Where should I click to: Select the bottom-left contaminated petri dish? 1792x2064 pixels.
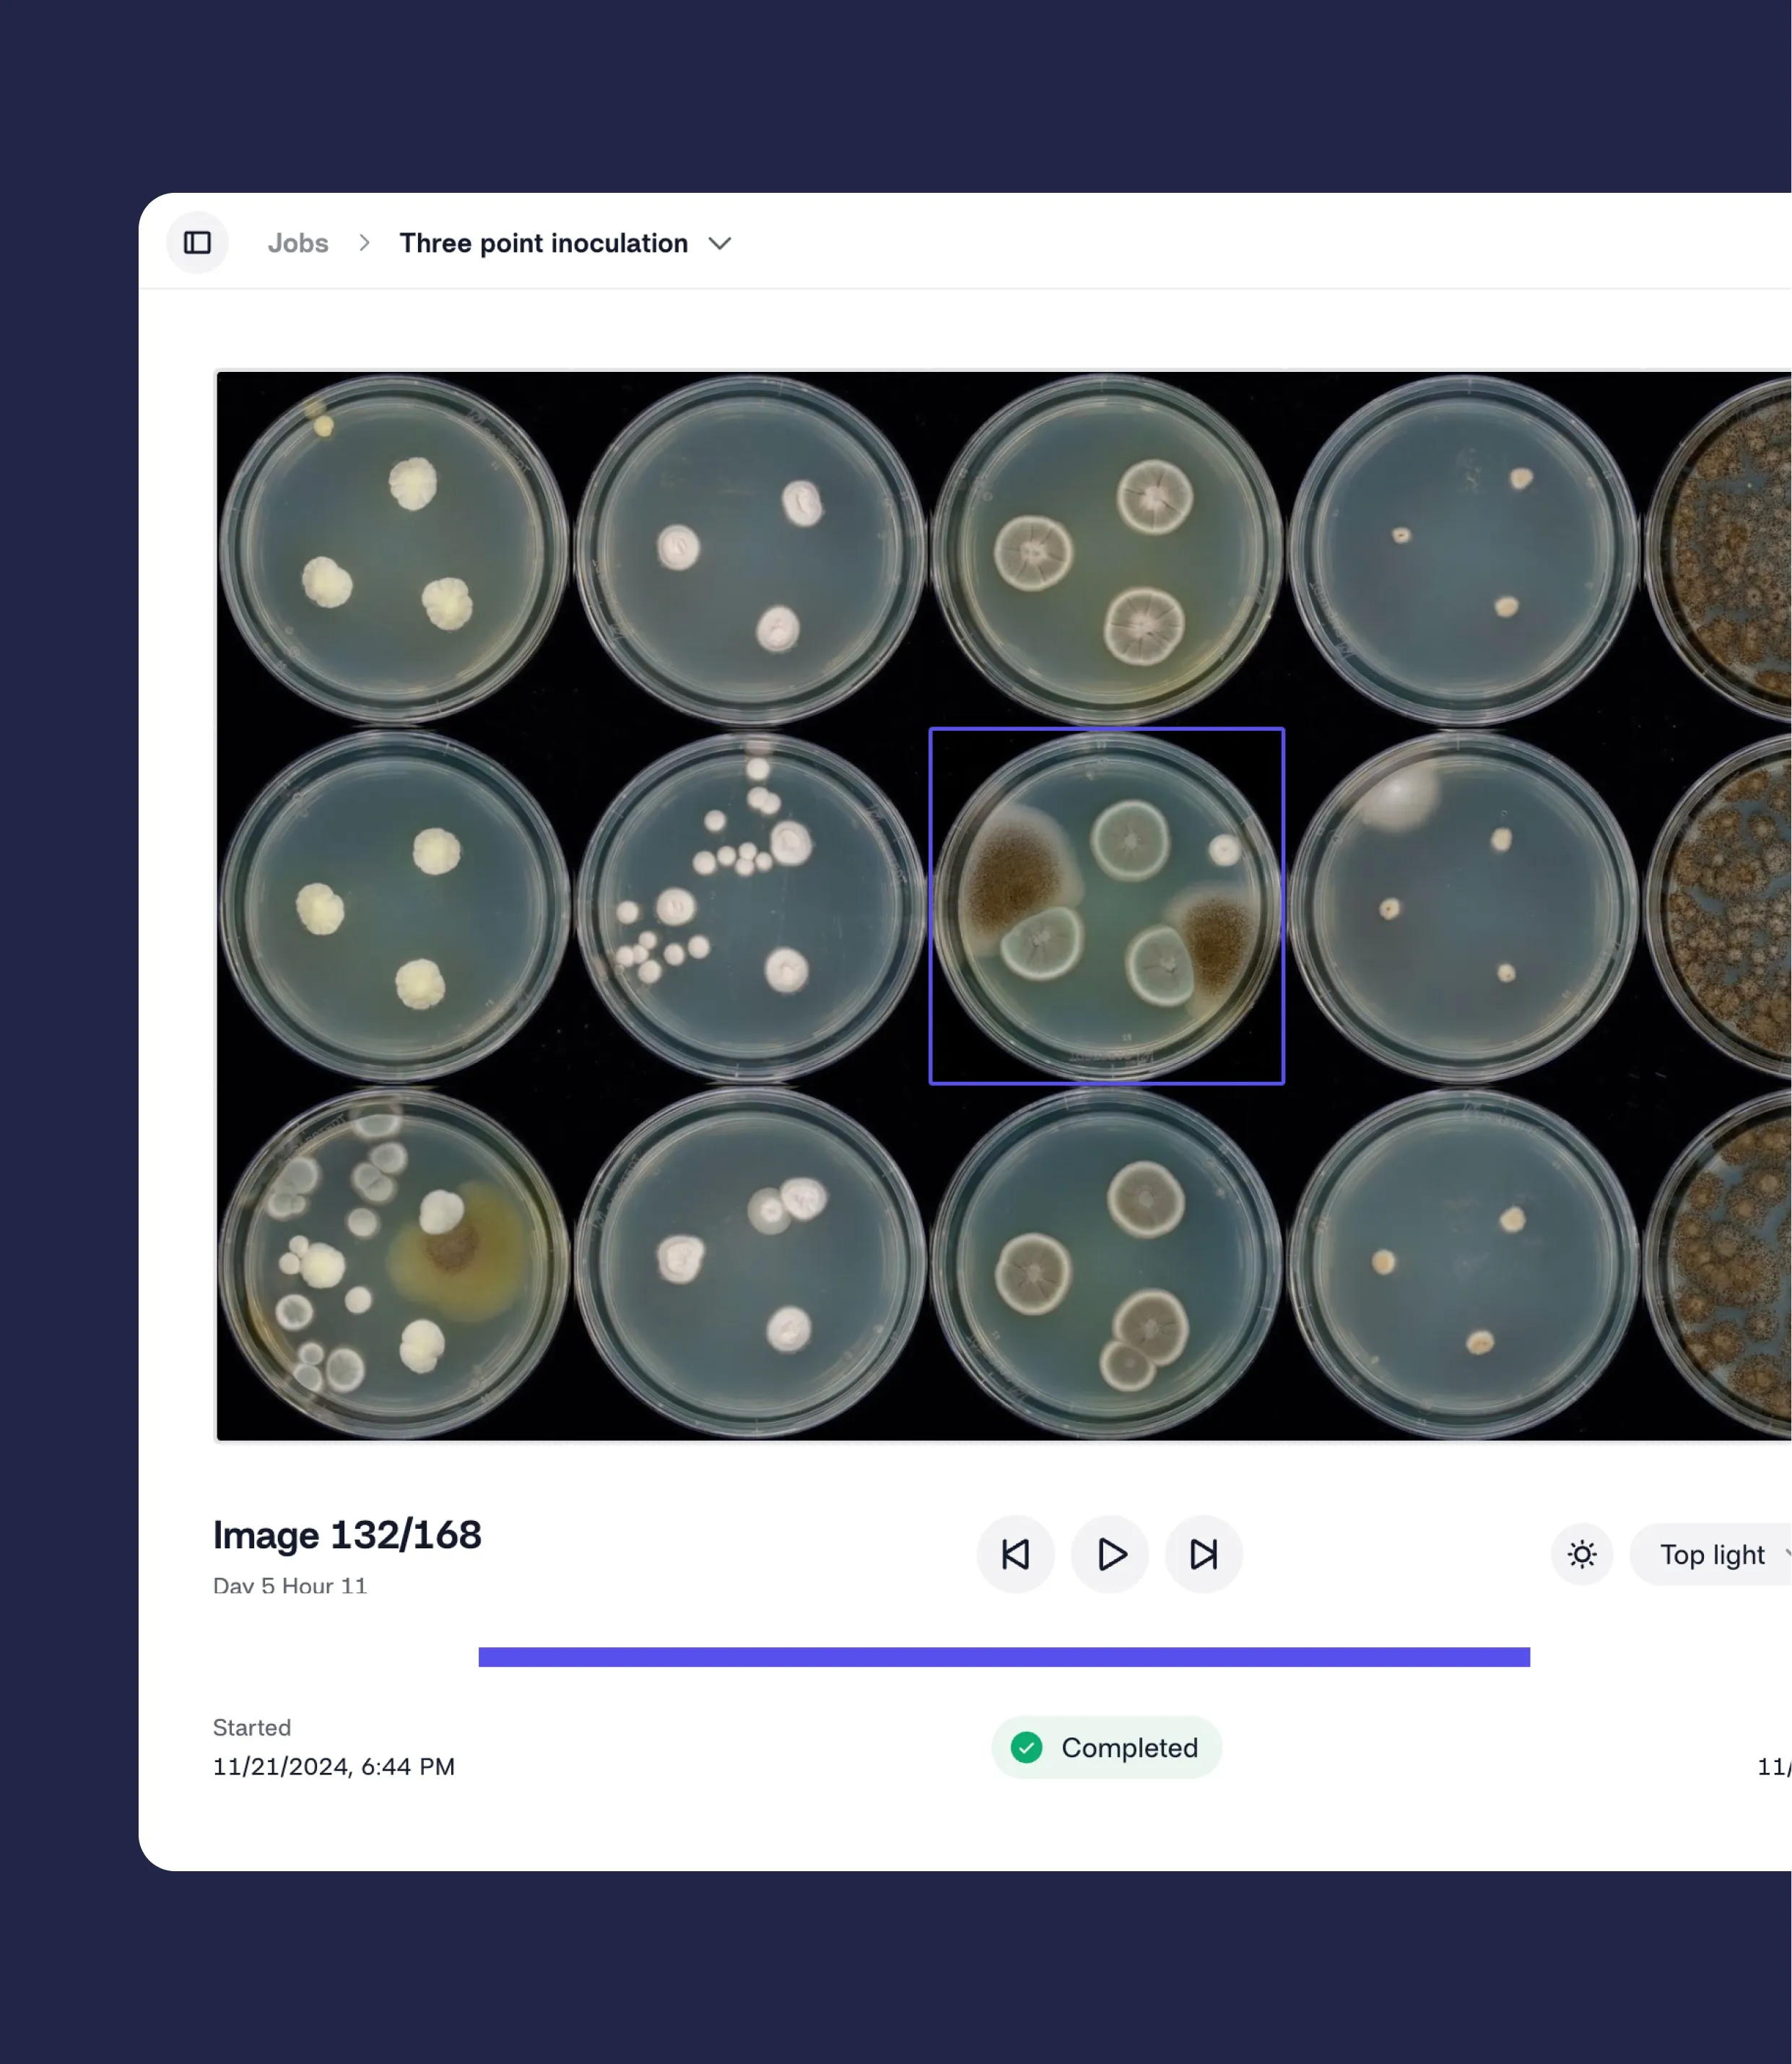(394, 1264)
